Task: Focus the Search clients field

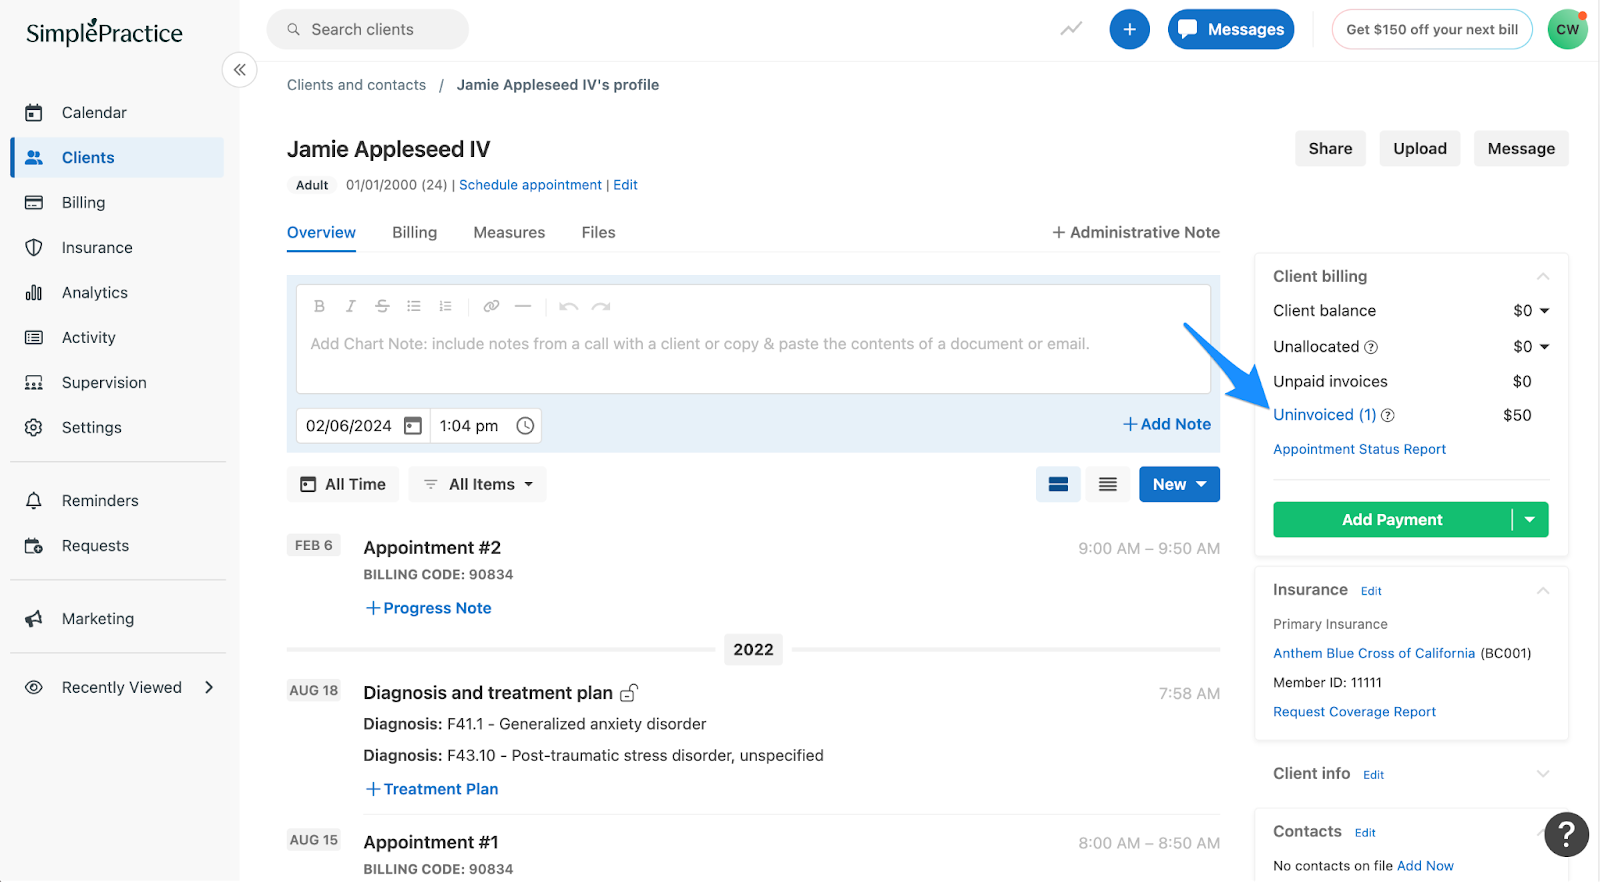Action: coord(368,29)
